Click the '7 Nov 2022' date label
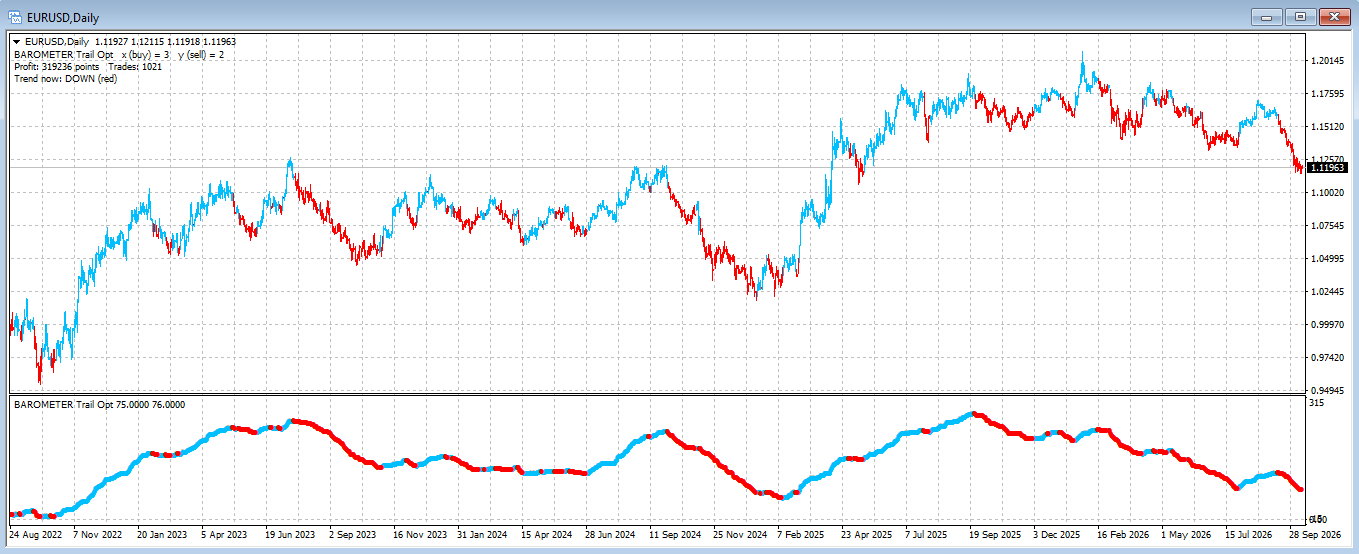The width and height of the screenshot is (1359, 554). [99, 535]
